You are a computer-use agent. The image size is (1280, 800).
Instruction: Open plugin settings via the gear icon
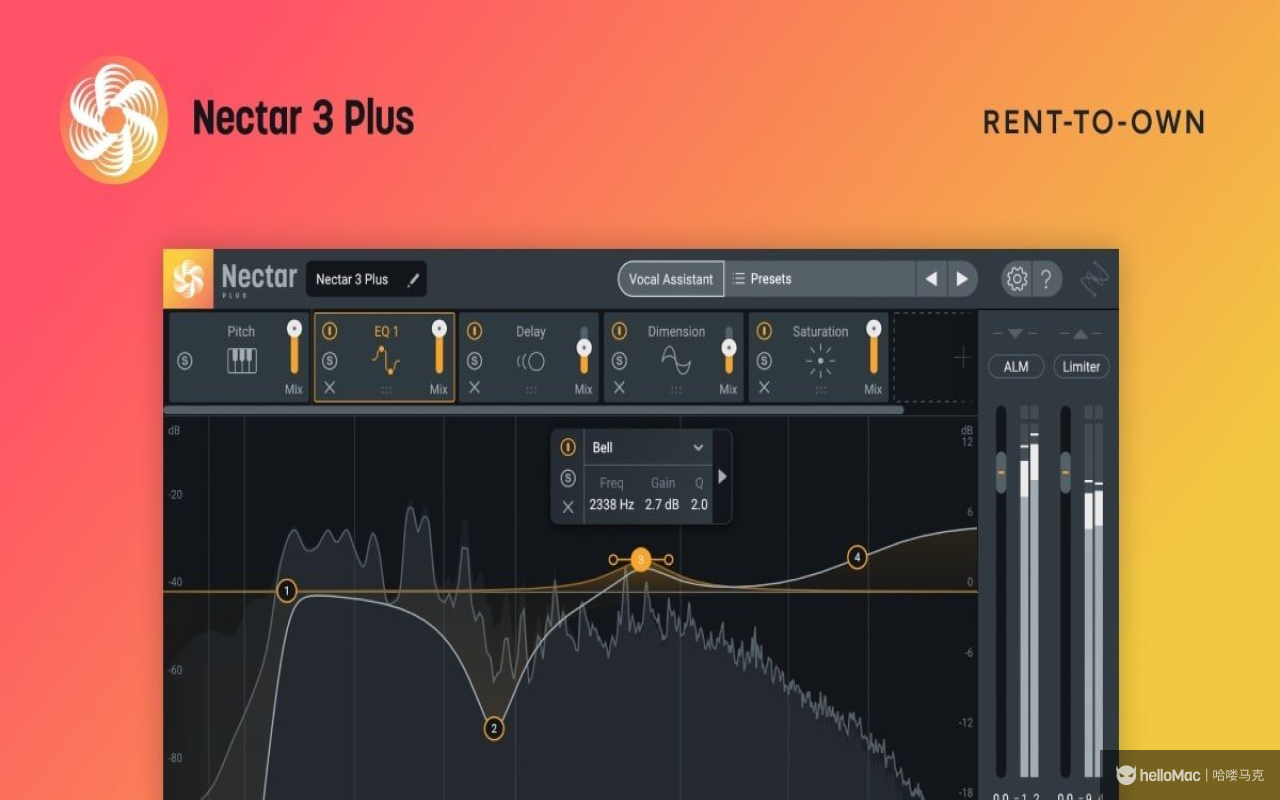tap(1017, 279)
